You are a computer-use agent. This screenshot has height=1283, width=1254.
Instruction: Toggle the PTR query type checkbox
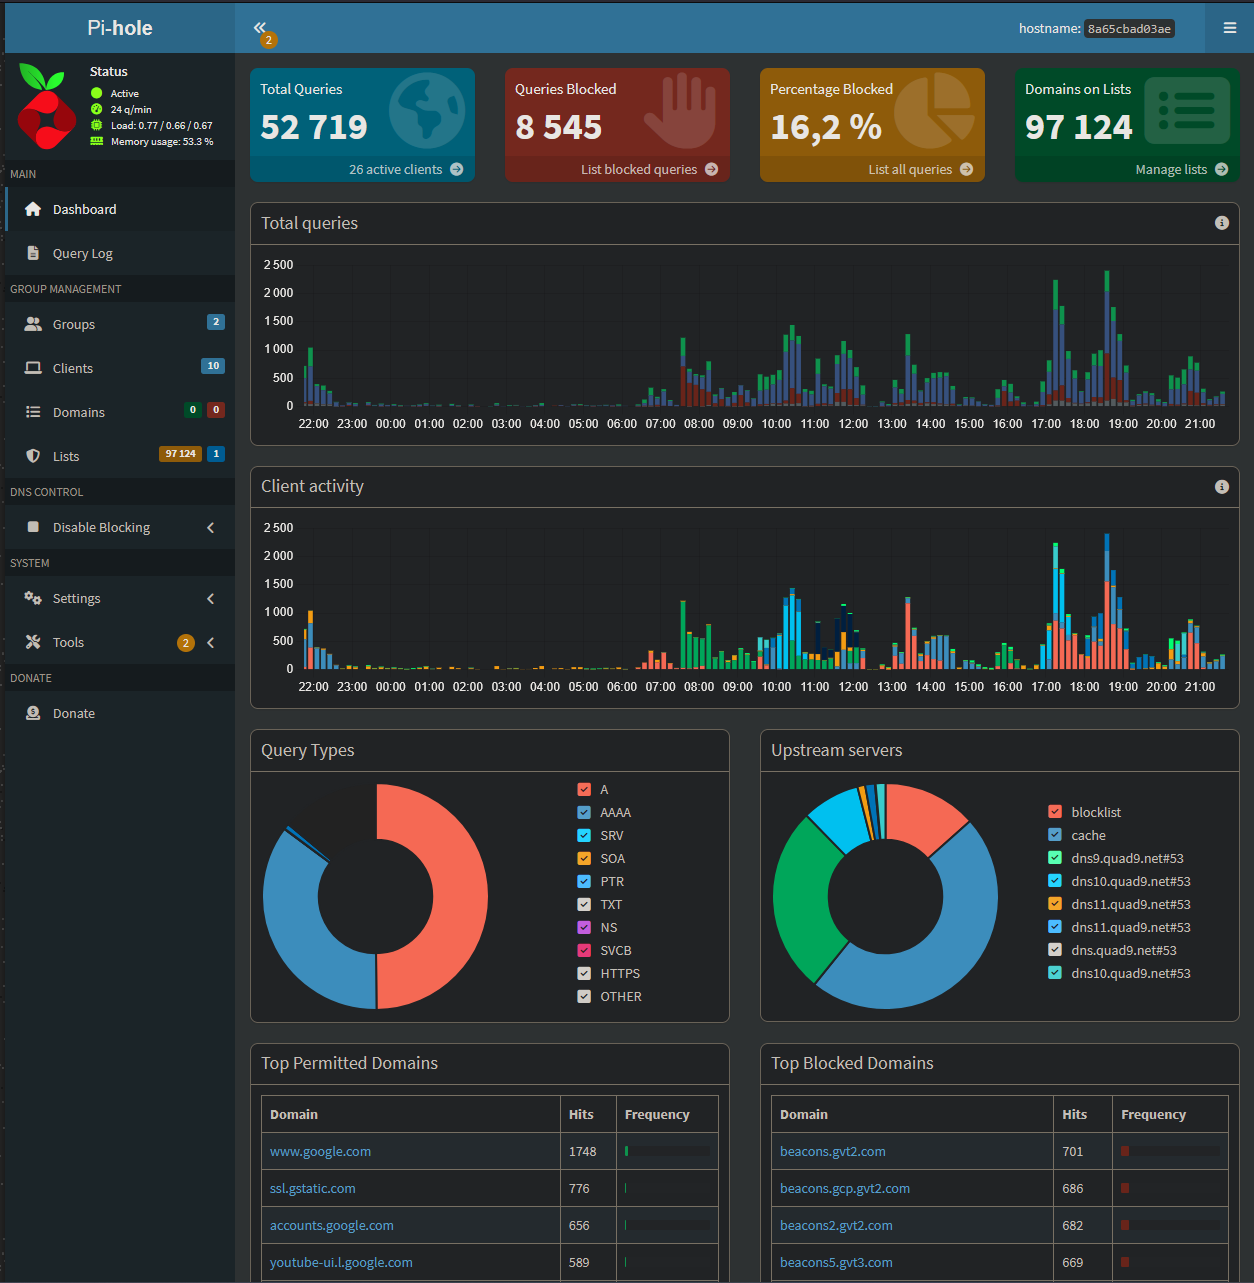tap(584, 881)
